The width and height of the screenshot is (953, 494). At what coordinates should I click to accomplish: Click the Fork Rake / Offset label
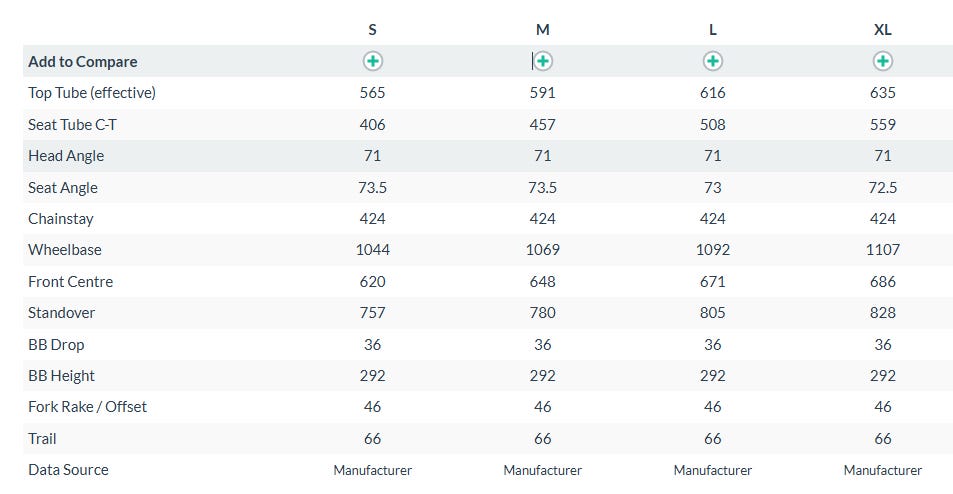pos(87,407)
